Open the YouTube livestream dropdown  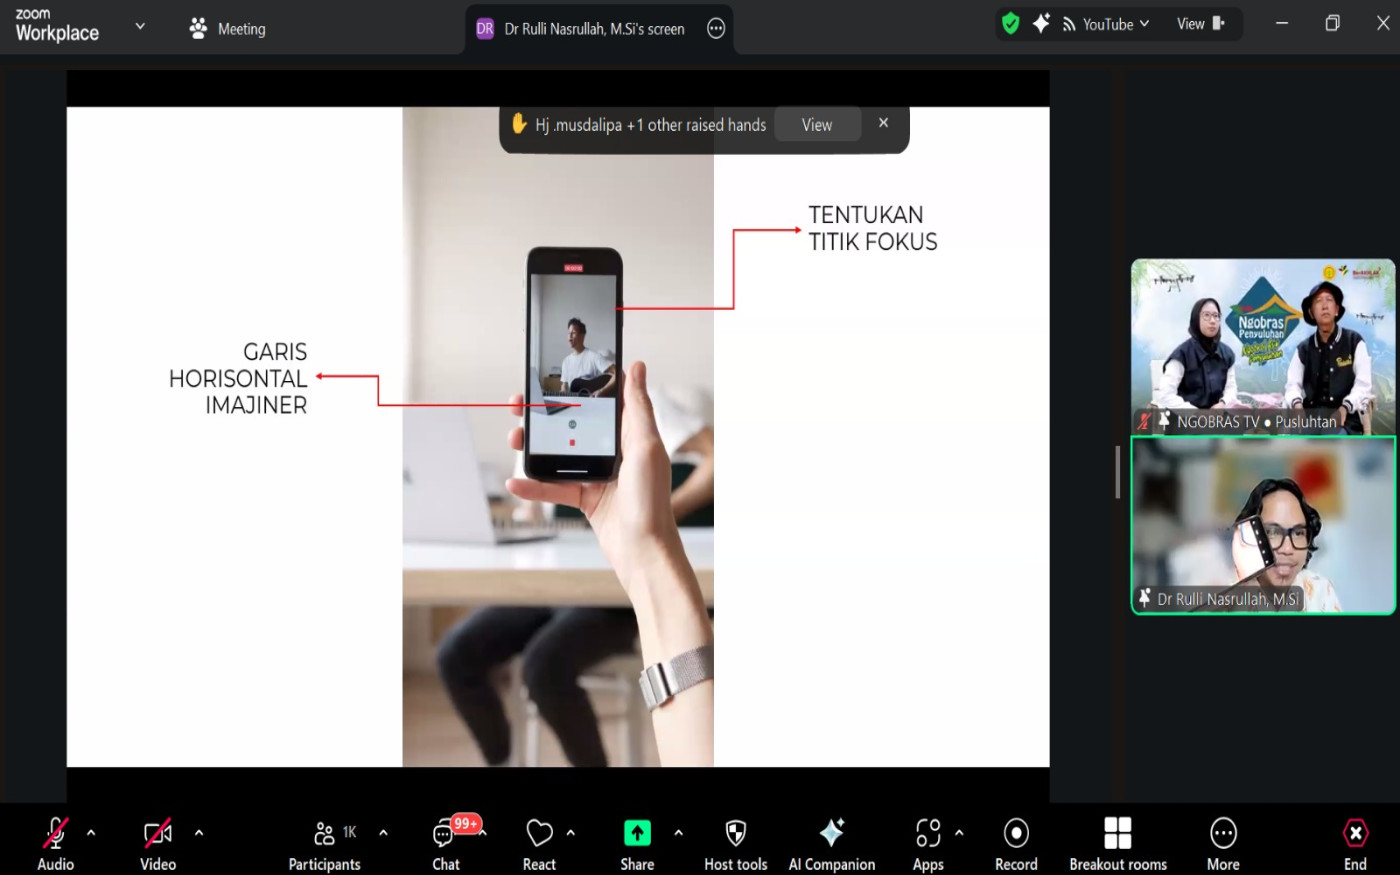1106,24
